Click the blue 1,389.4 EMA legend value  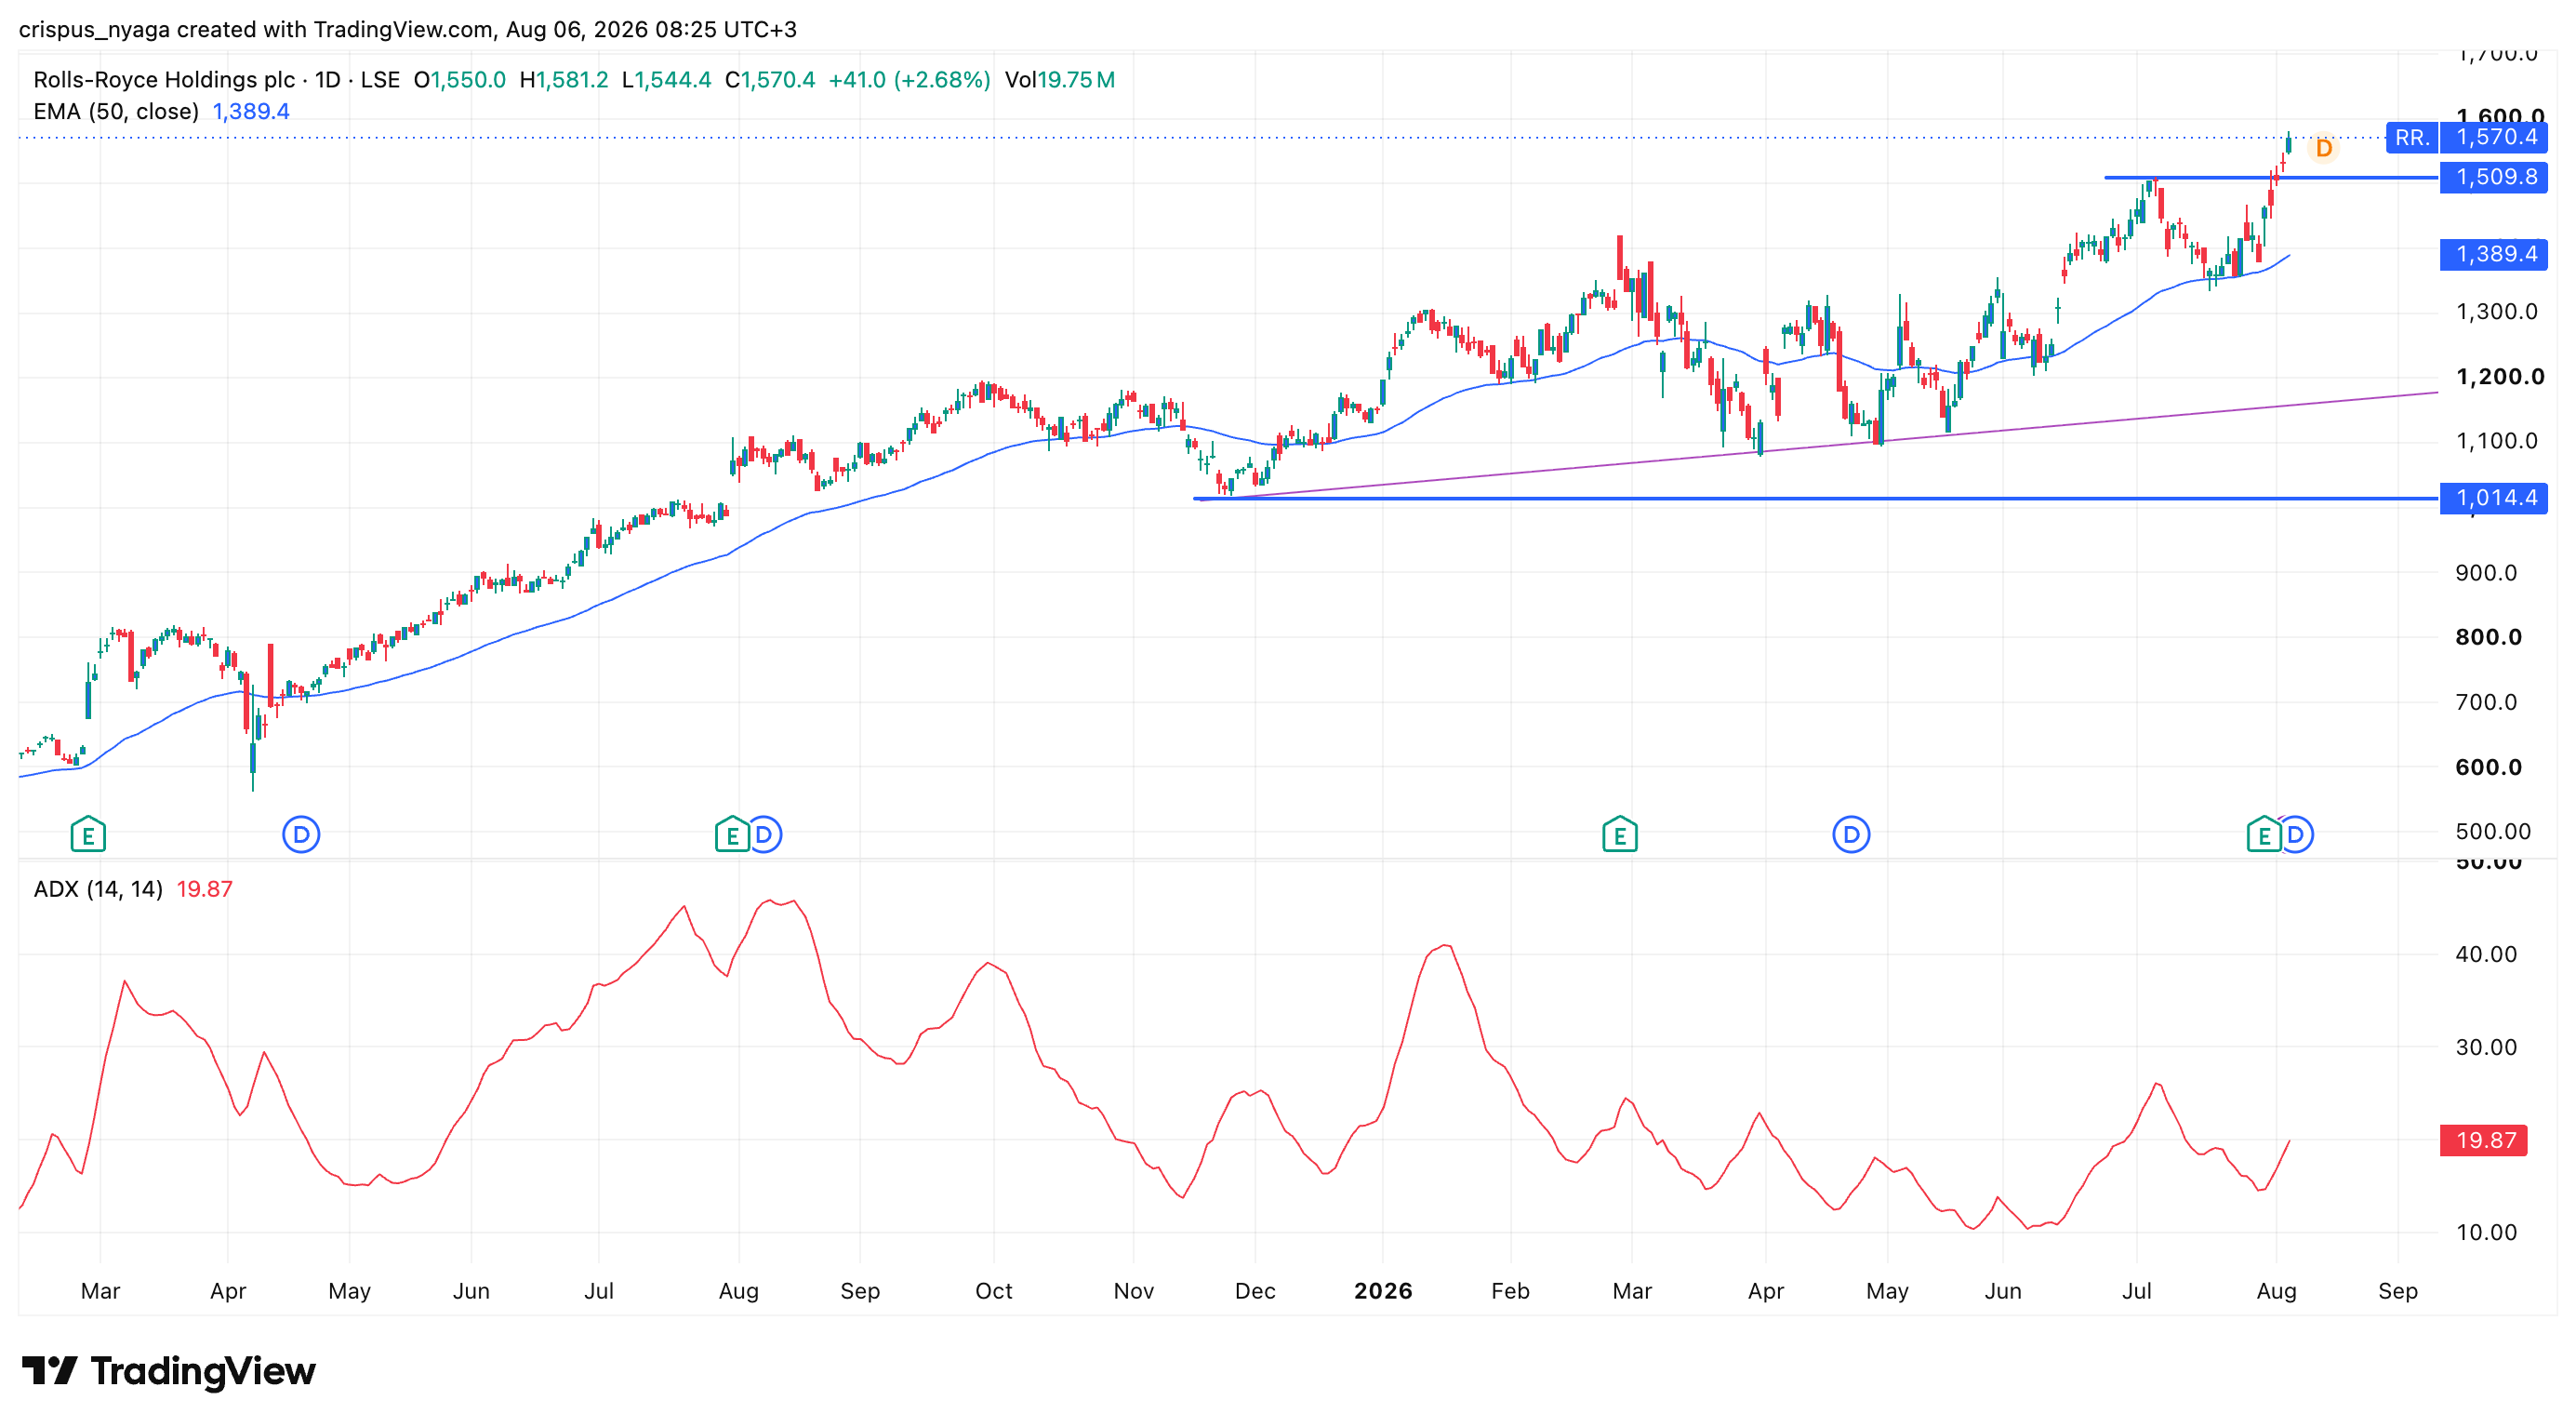(251, 112)
